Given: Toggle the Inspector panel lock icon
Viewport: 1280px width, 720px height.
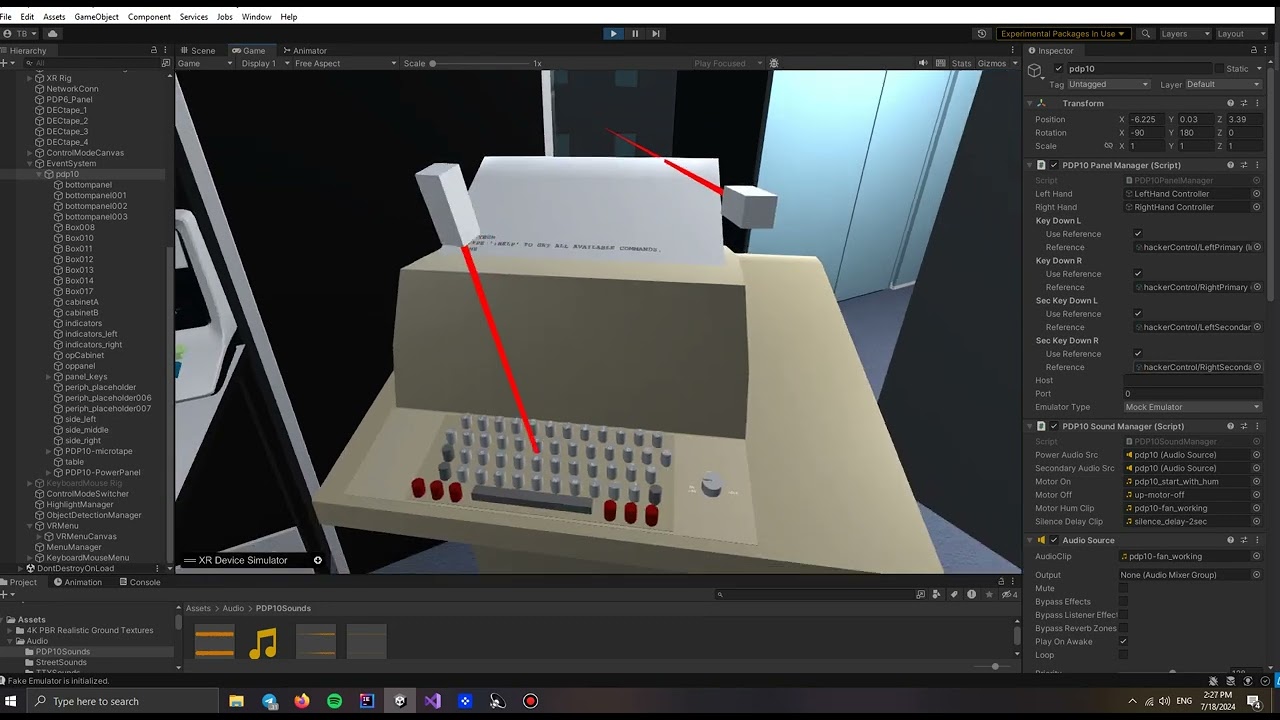Looking at the screenshot, I should [x=1254, y=50].
